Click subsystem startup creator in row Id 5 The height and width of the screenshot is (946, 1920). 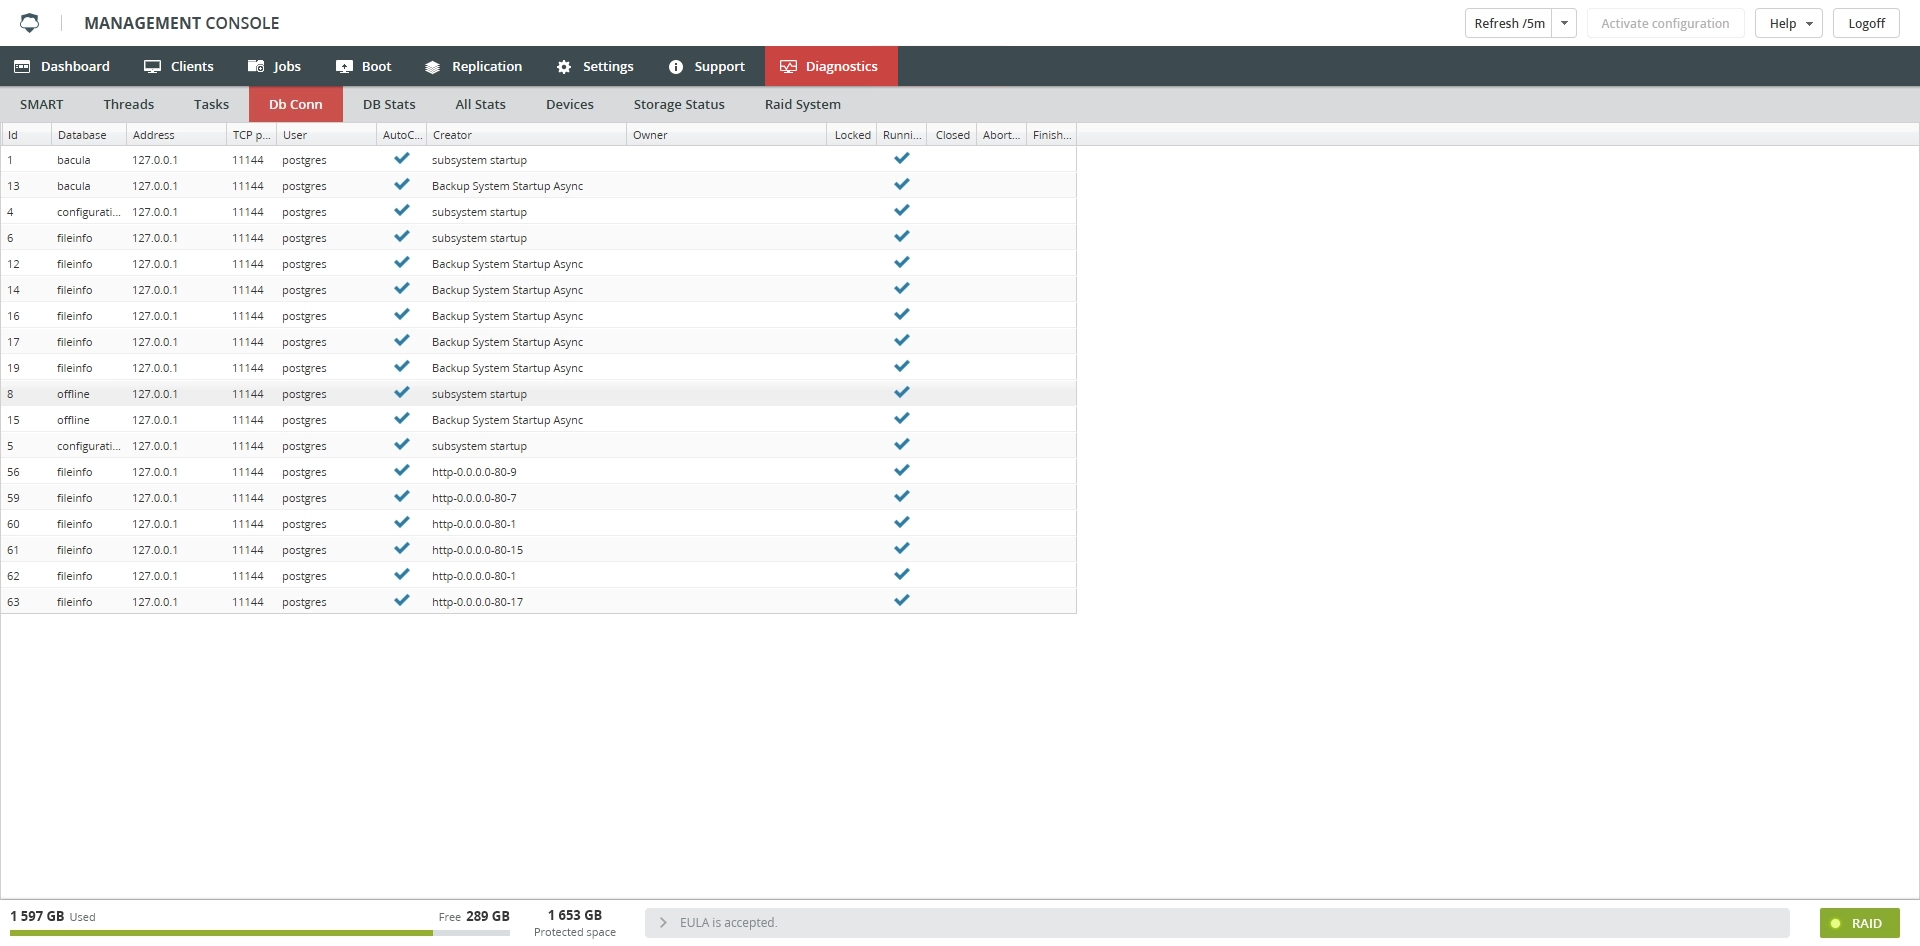click(x=479, y=446)
